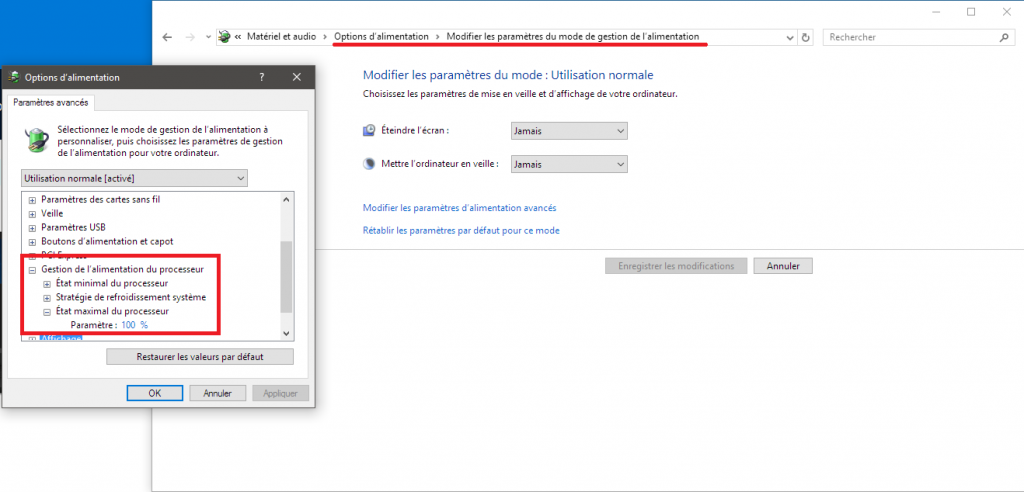Open the Utilisation normale [activé] dropdown
The height and width of the screenshot is (492, 1024).
tap(134, 178)
